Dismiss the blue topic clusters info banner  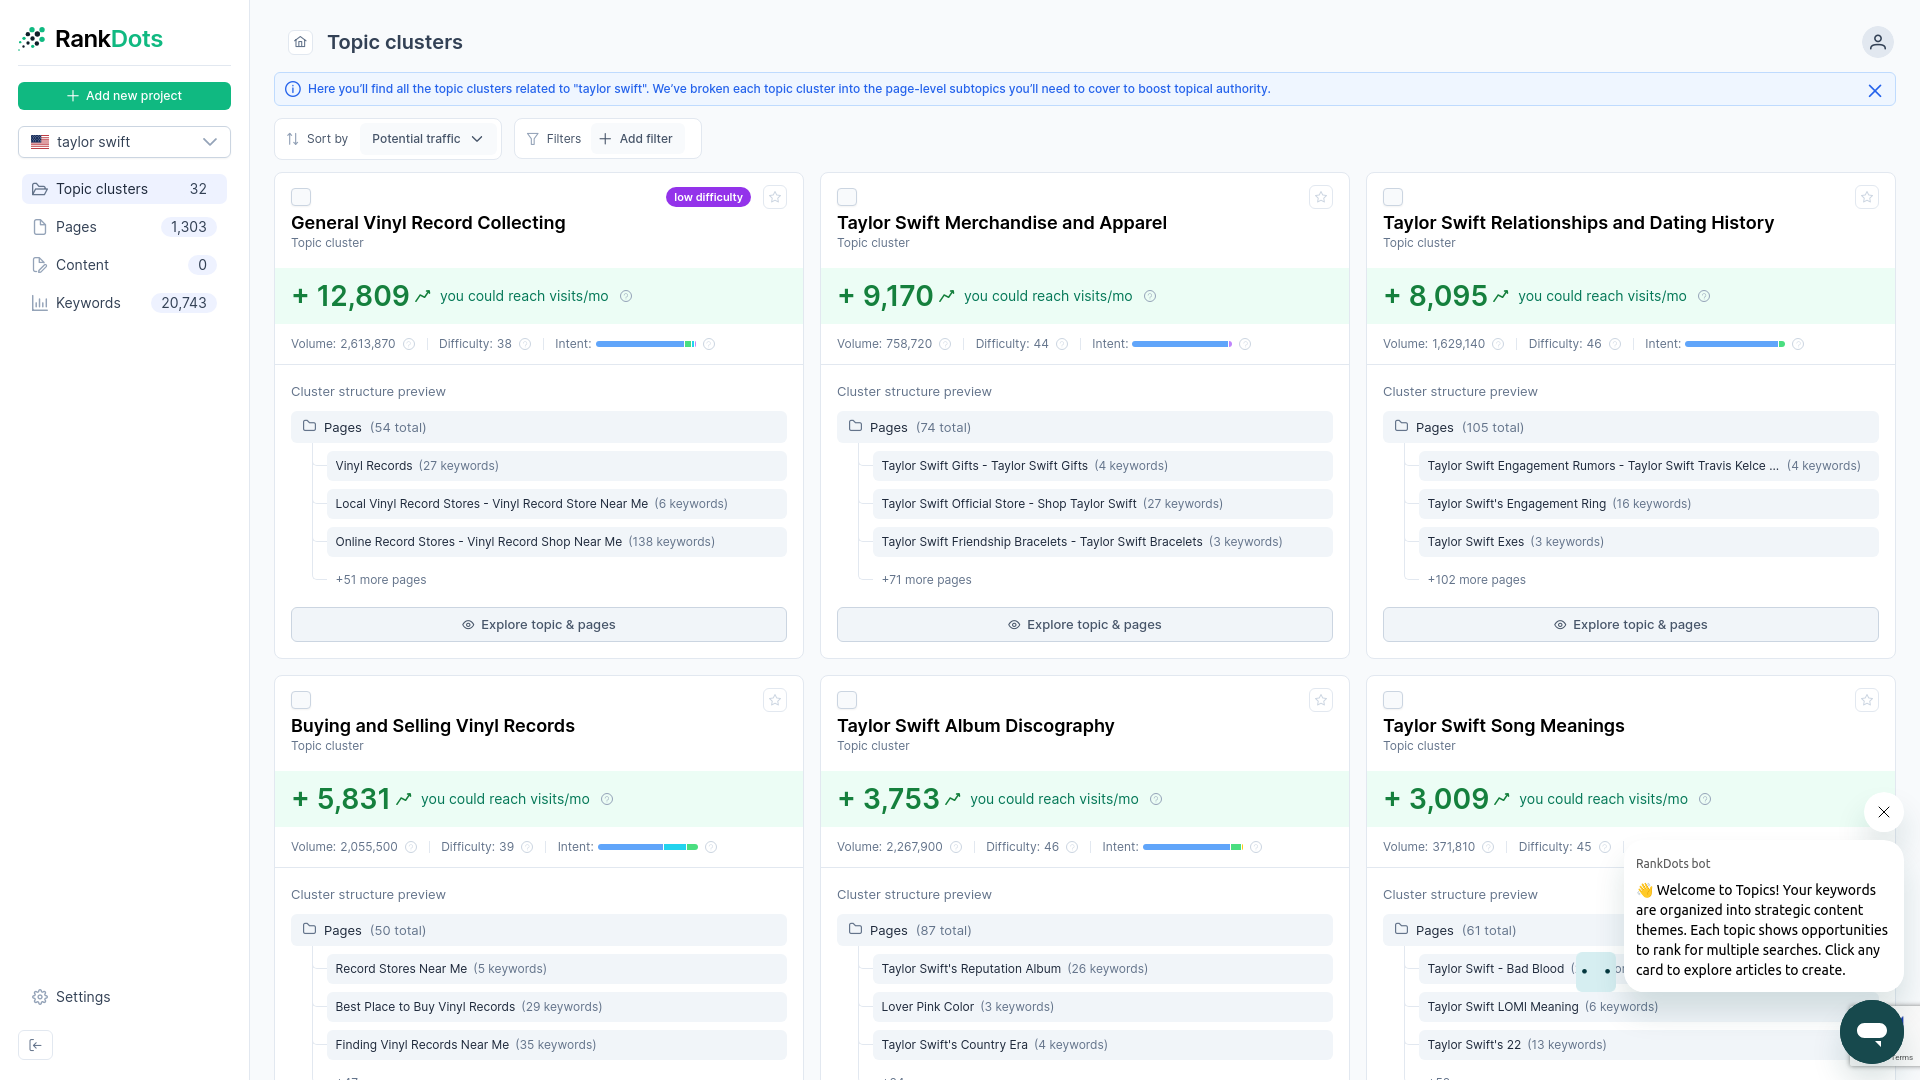(x=1875, y=89)
